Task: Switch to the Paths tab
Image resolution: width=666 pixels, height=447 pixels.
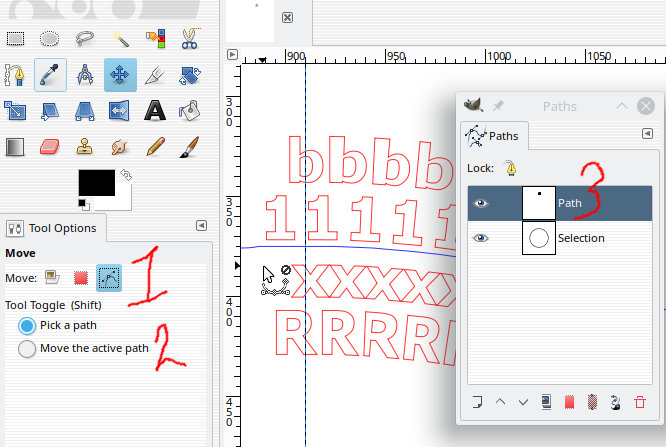Action: (x=494, y=136)
